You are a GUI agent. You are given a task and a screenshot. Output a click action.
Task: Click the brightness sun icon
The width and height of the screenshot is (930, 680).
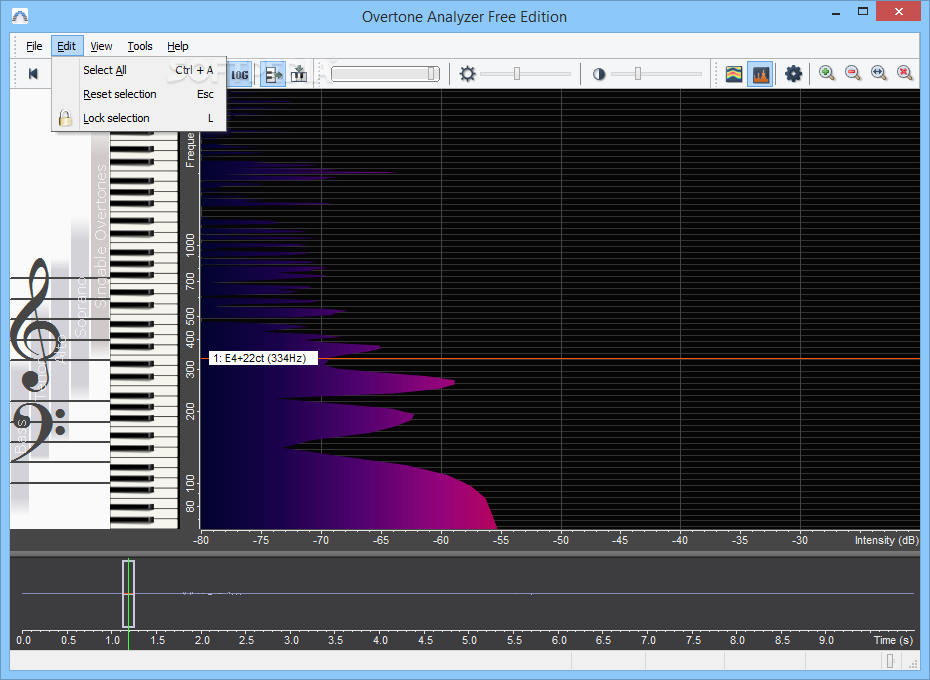coord(467,74)
